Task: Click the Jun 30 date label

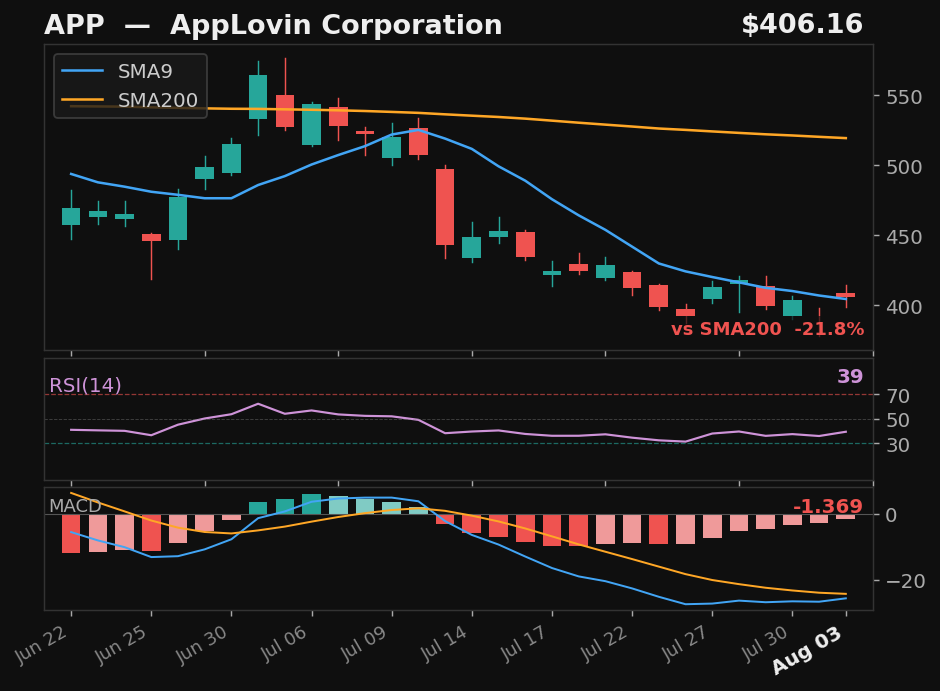Action: (x=202, y=644)
